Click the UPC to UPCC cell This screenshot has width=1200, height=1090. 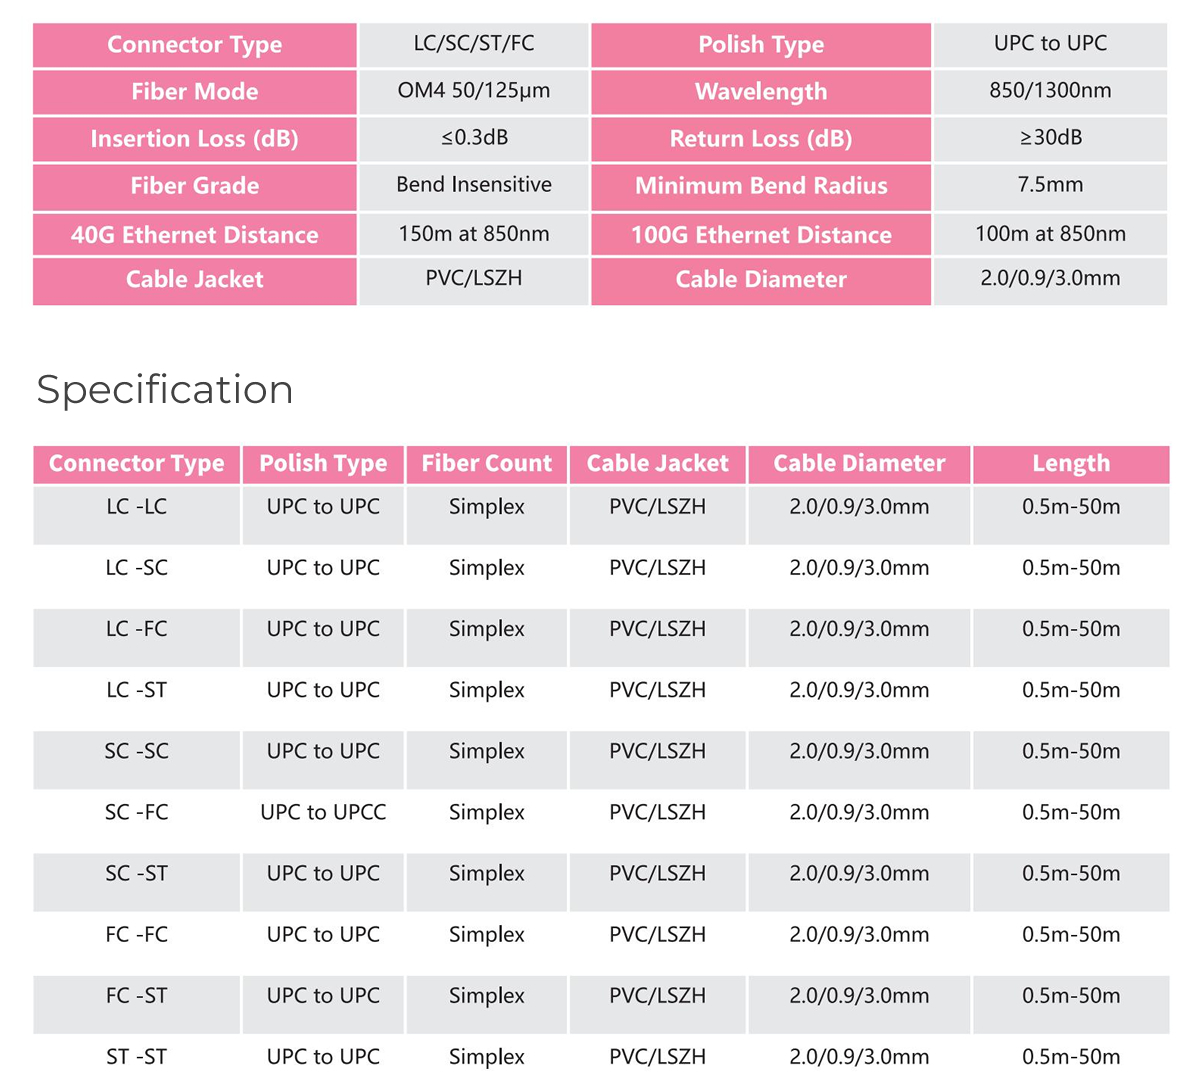323,812
